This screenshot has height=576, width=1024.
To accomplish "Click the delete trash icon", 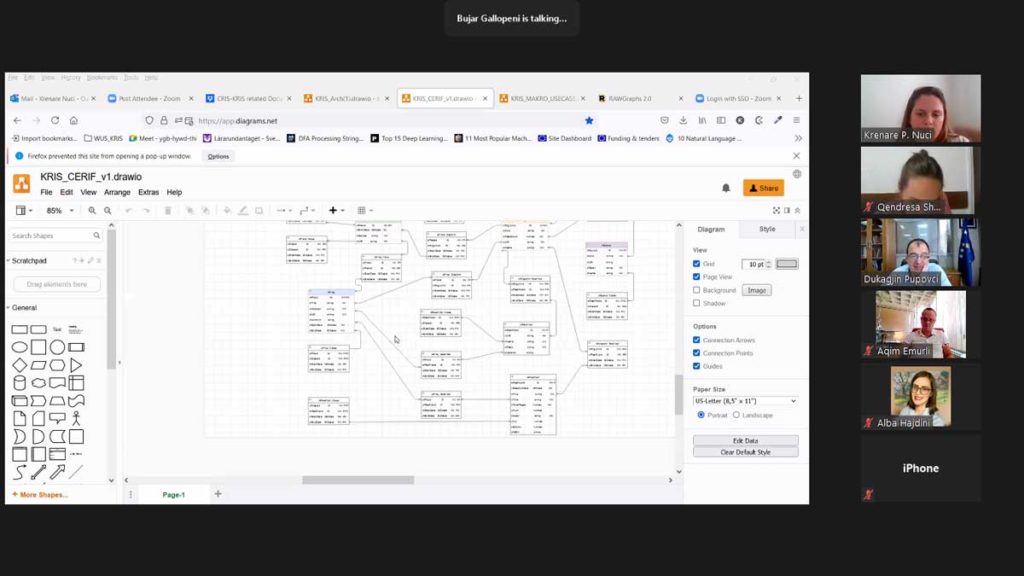I will pyautogui.click(x=168, y=210).
